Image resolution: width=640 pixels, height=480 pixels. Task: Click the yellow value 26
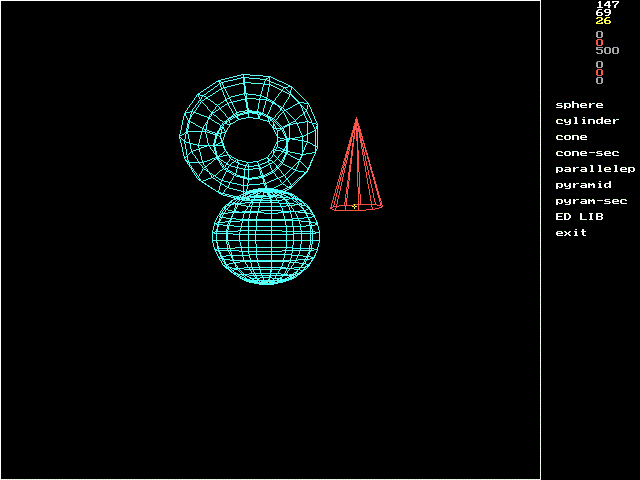tap(603, 21)
